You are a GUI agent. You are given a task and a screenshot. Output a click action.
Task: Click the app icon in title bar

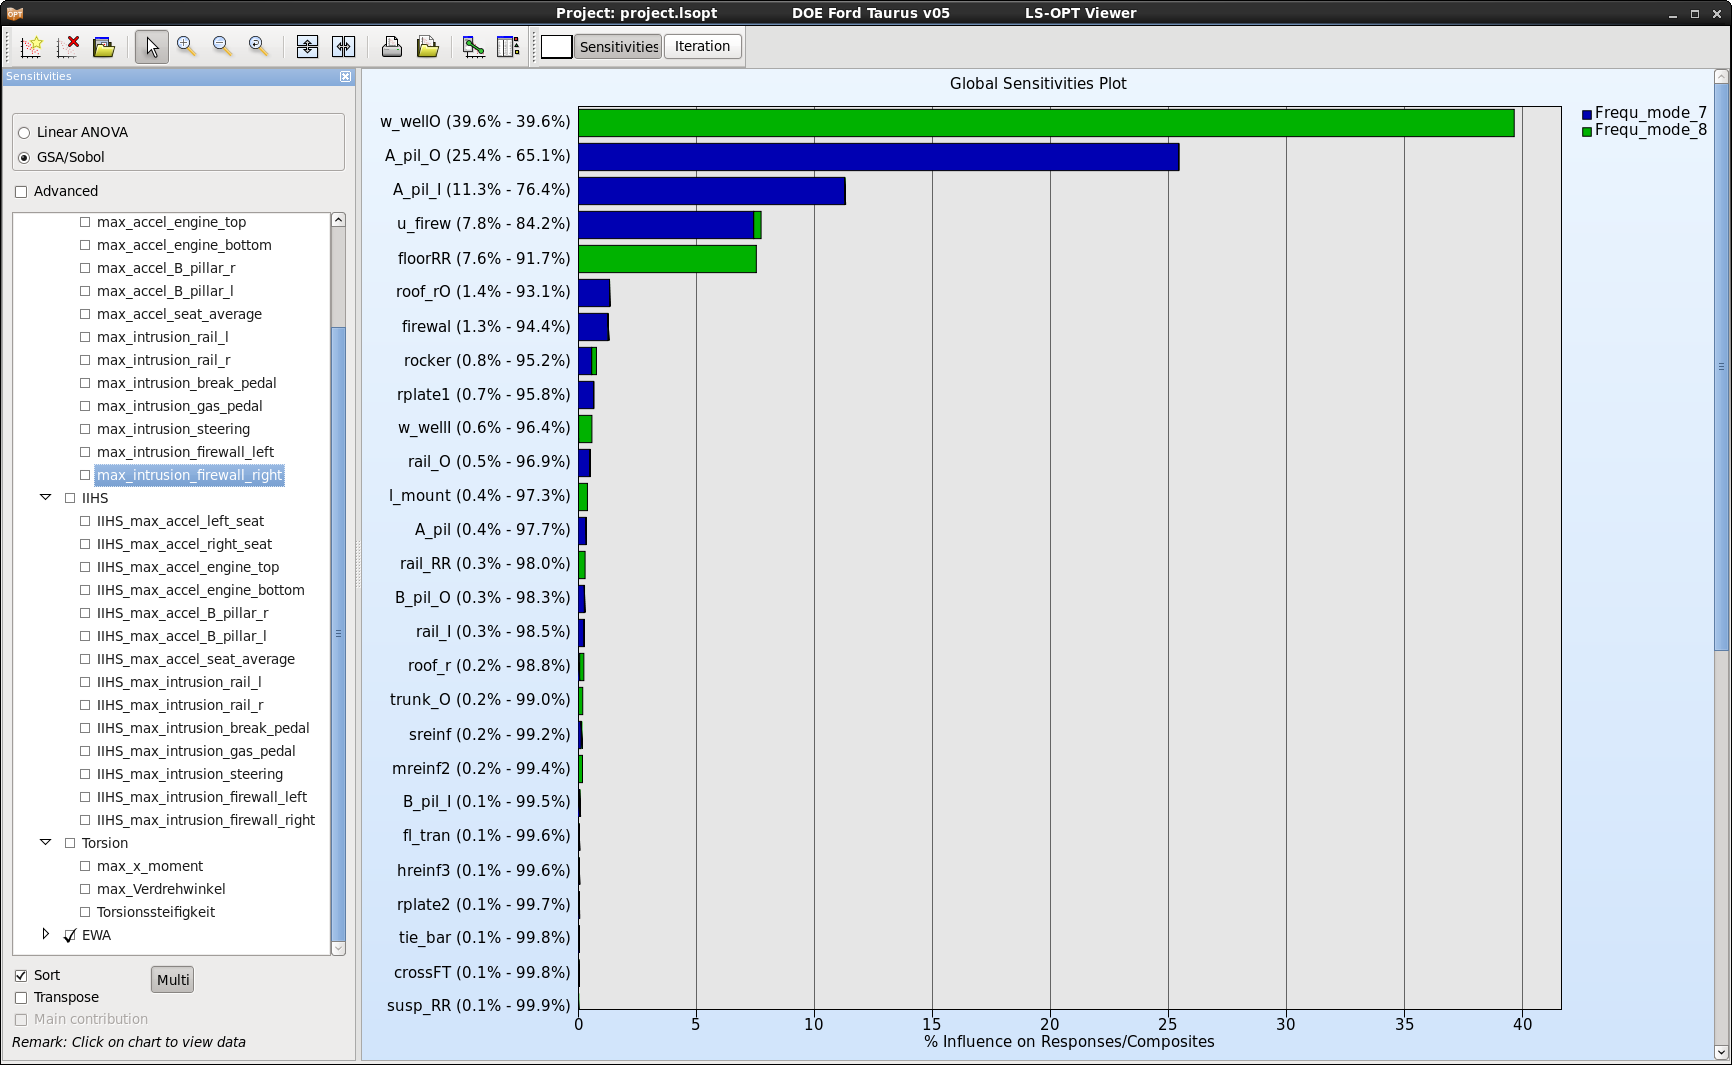[x=14, y=13]
